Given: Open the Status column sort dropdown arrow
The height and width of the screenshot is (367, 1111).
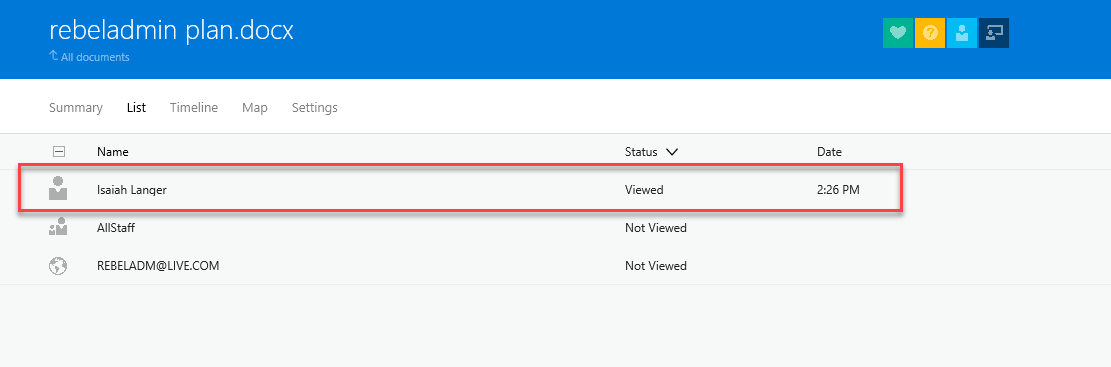Looking at the screenshot, I should click(x=672, y=152).
